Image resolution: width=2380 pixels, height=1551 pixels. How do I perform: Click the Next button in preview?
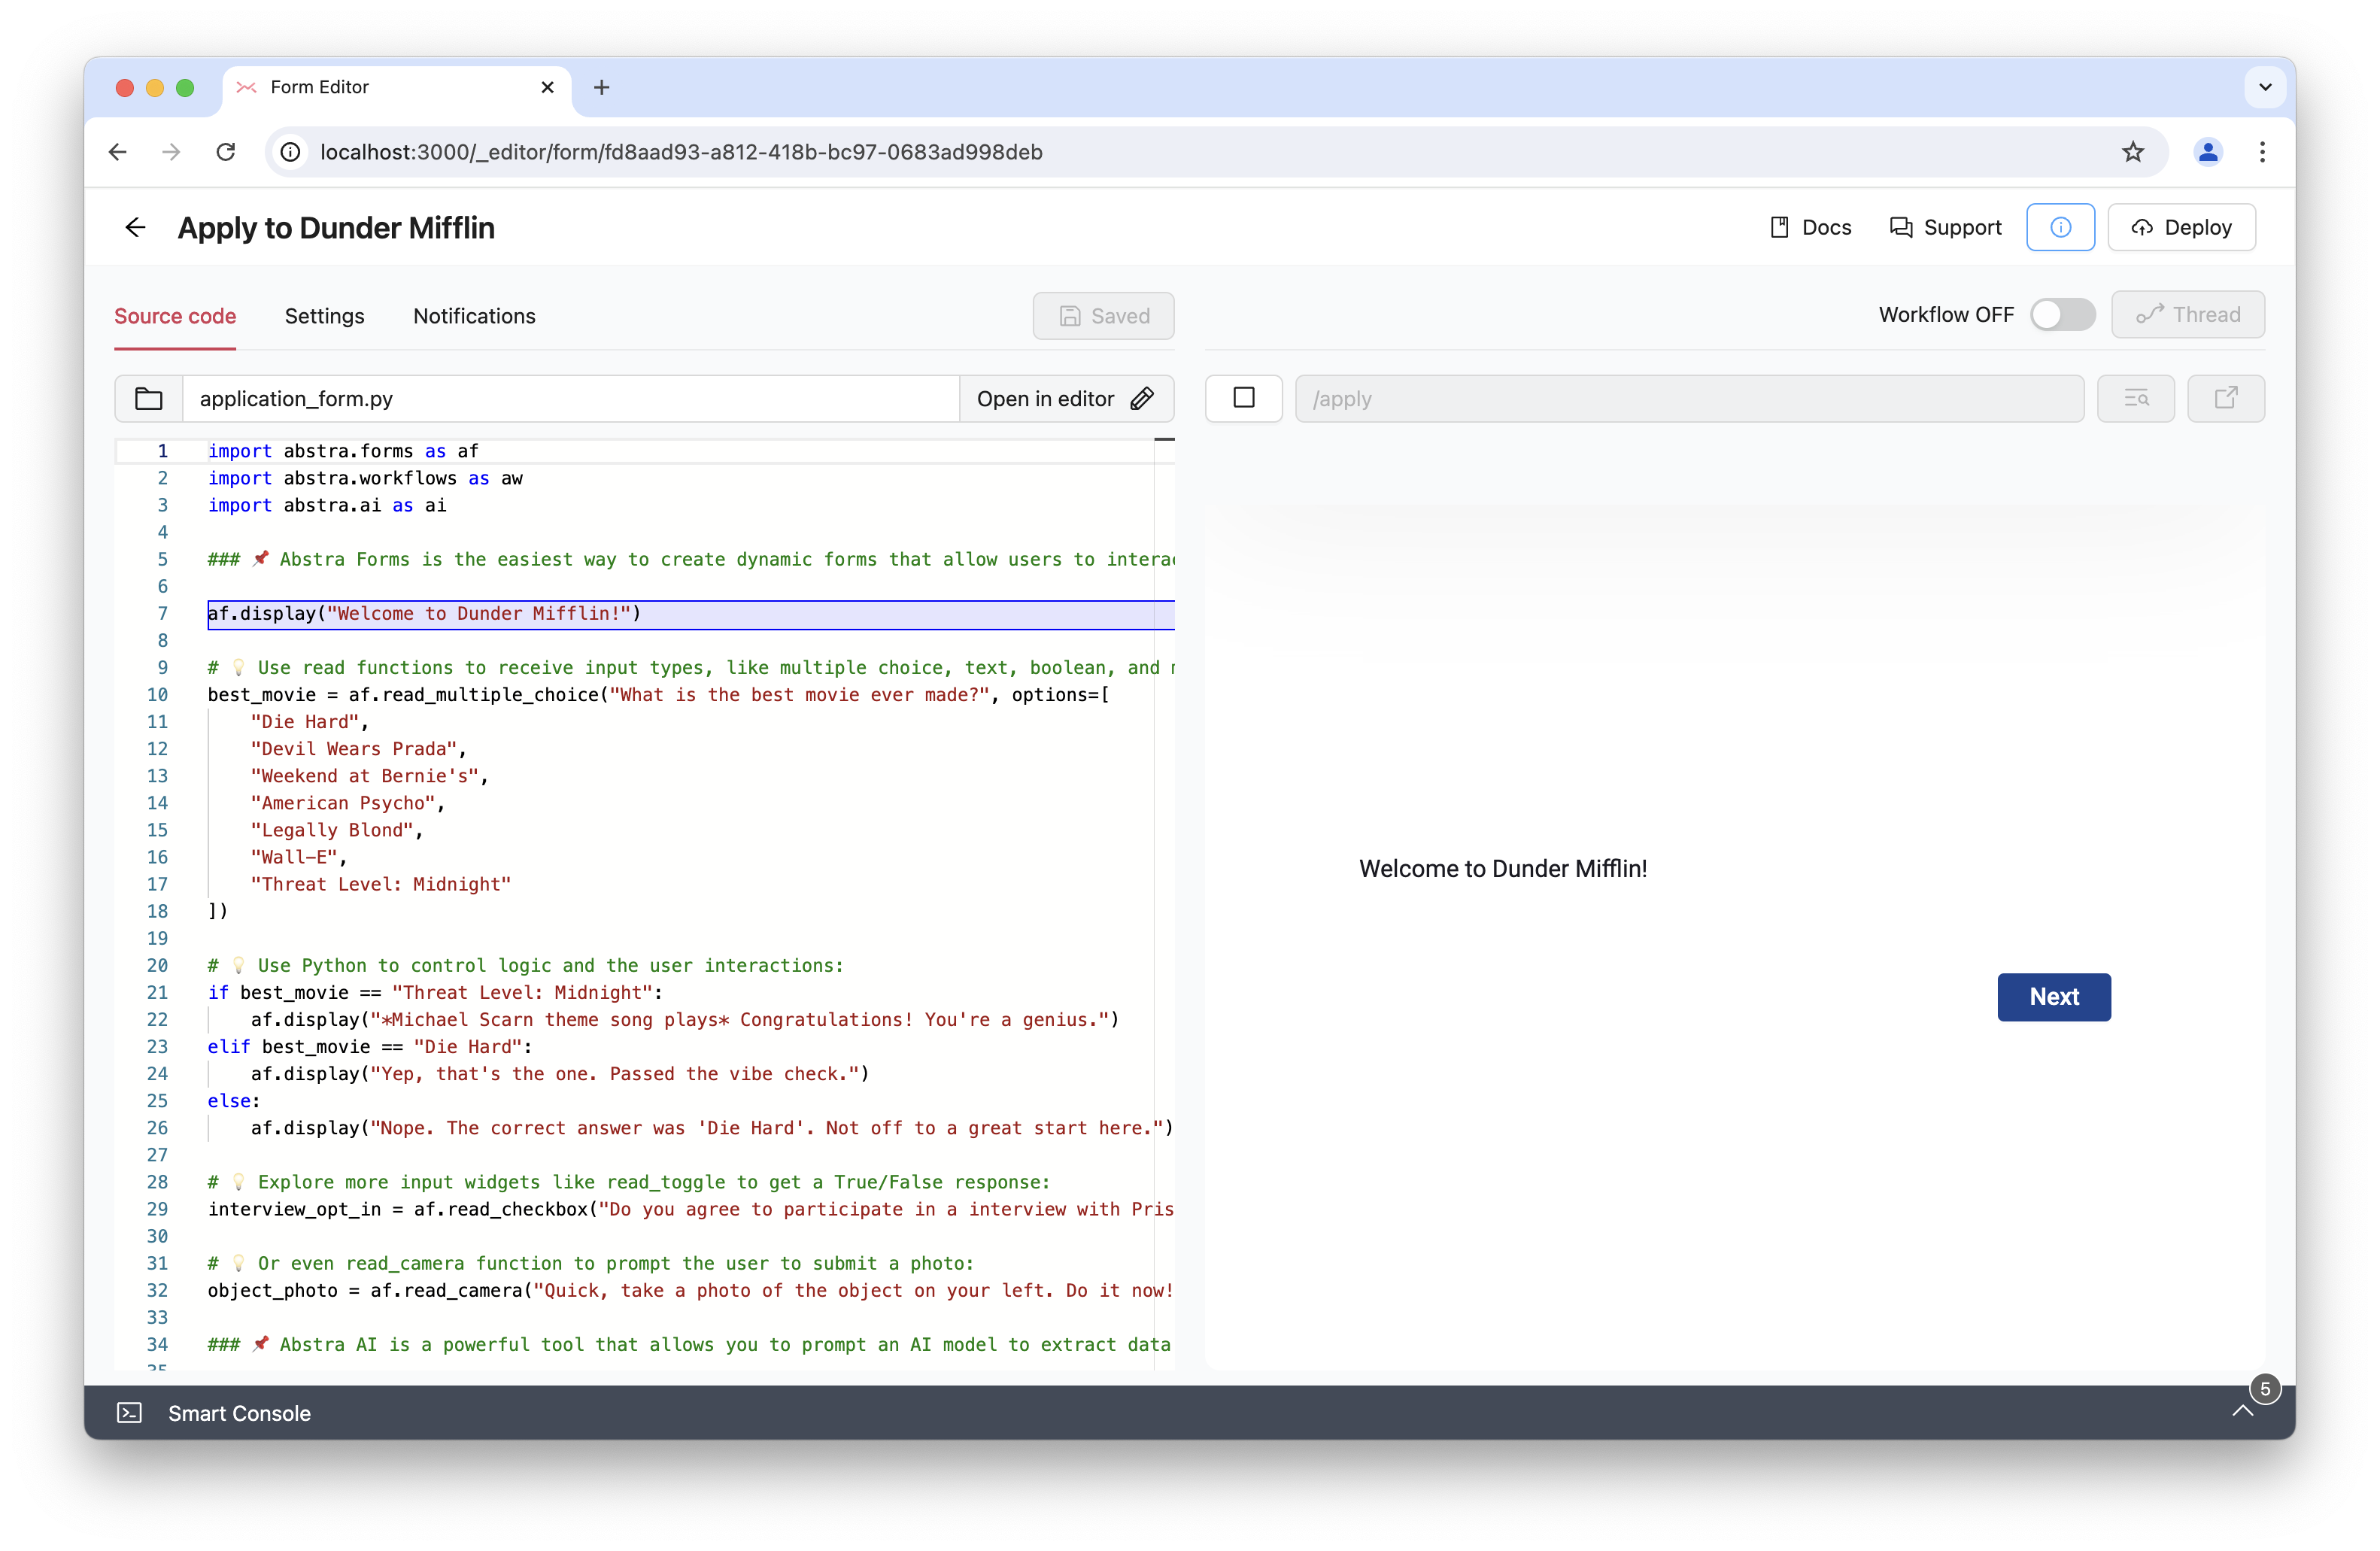coord(2054,996)
